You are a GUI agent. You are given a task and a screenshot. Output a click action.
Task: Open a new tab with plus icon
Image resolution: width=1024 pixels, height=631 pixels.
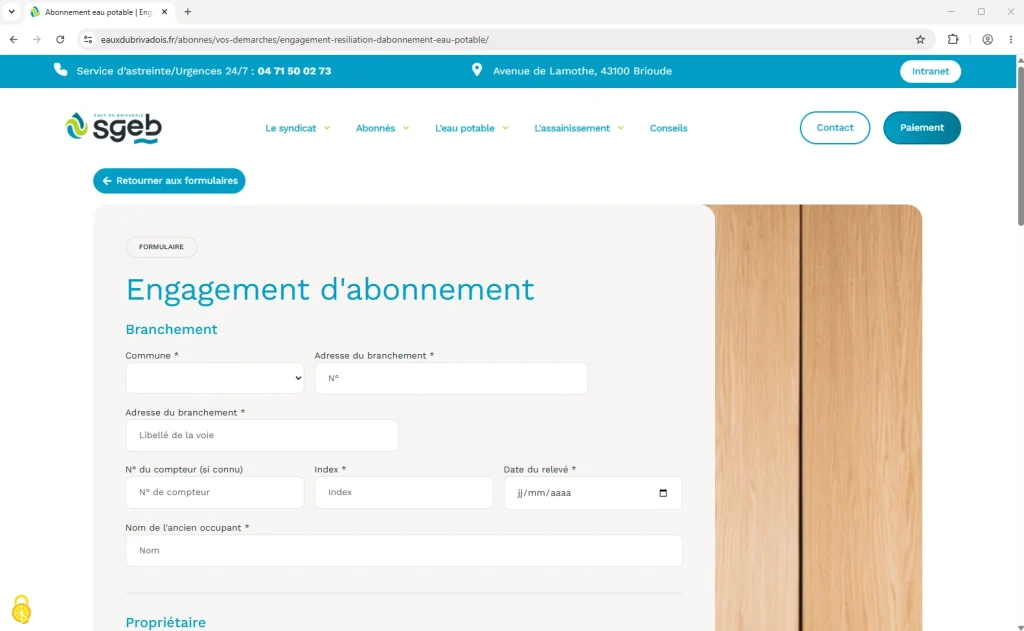(187, 12)
